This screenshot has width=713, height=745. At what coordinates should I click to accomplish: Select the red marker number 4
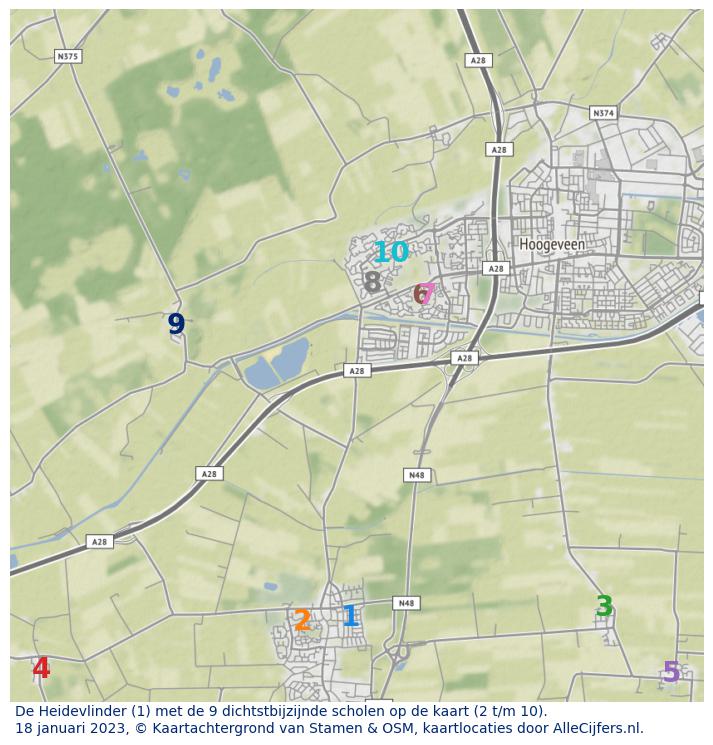[x=41, y=669]
